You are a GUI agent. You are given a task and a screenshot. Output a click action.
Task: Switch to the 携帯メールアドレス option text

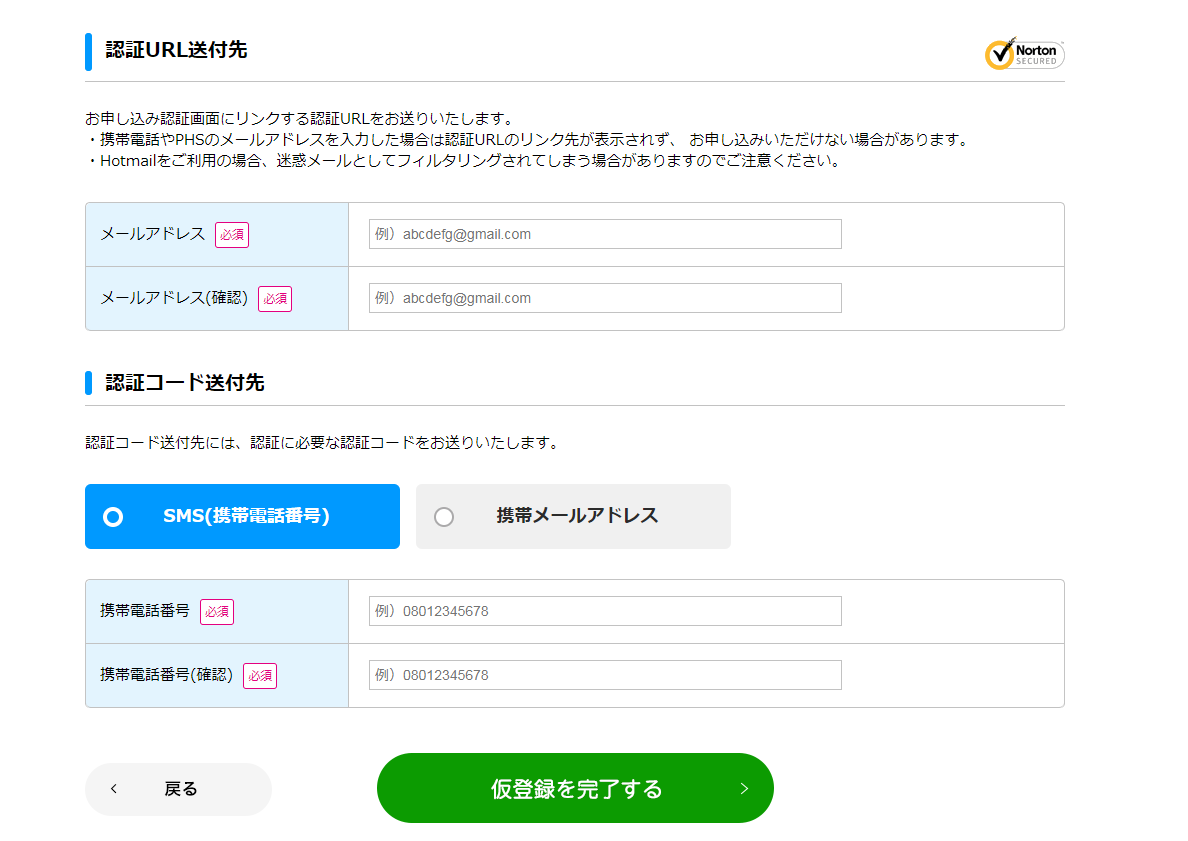point(577,516)
